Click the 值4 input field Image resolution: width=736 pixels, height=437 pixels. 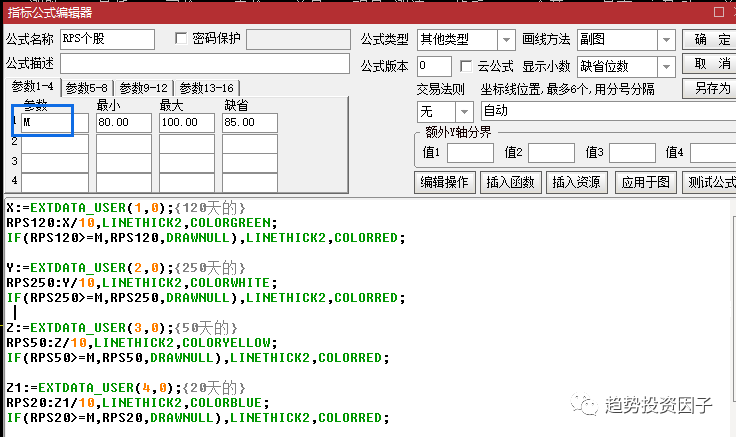coord(713,153)
